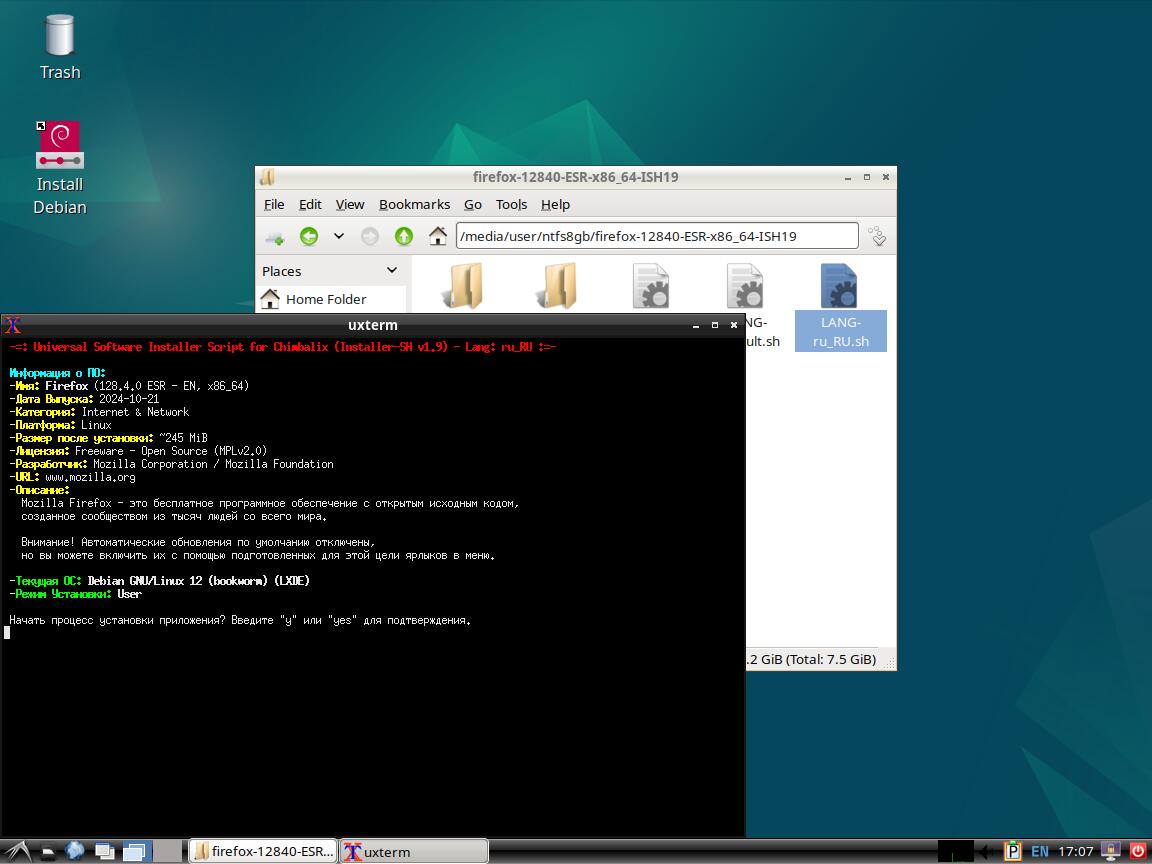Screen dimensions: 1152x864
Task: Open the Edit menu in the file manager
Action: pos(310,204)
